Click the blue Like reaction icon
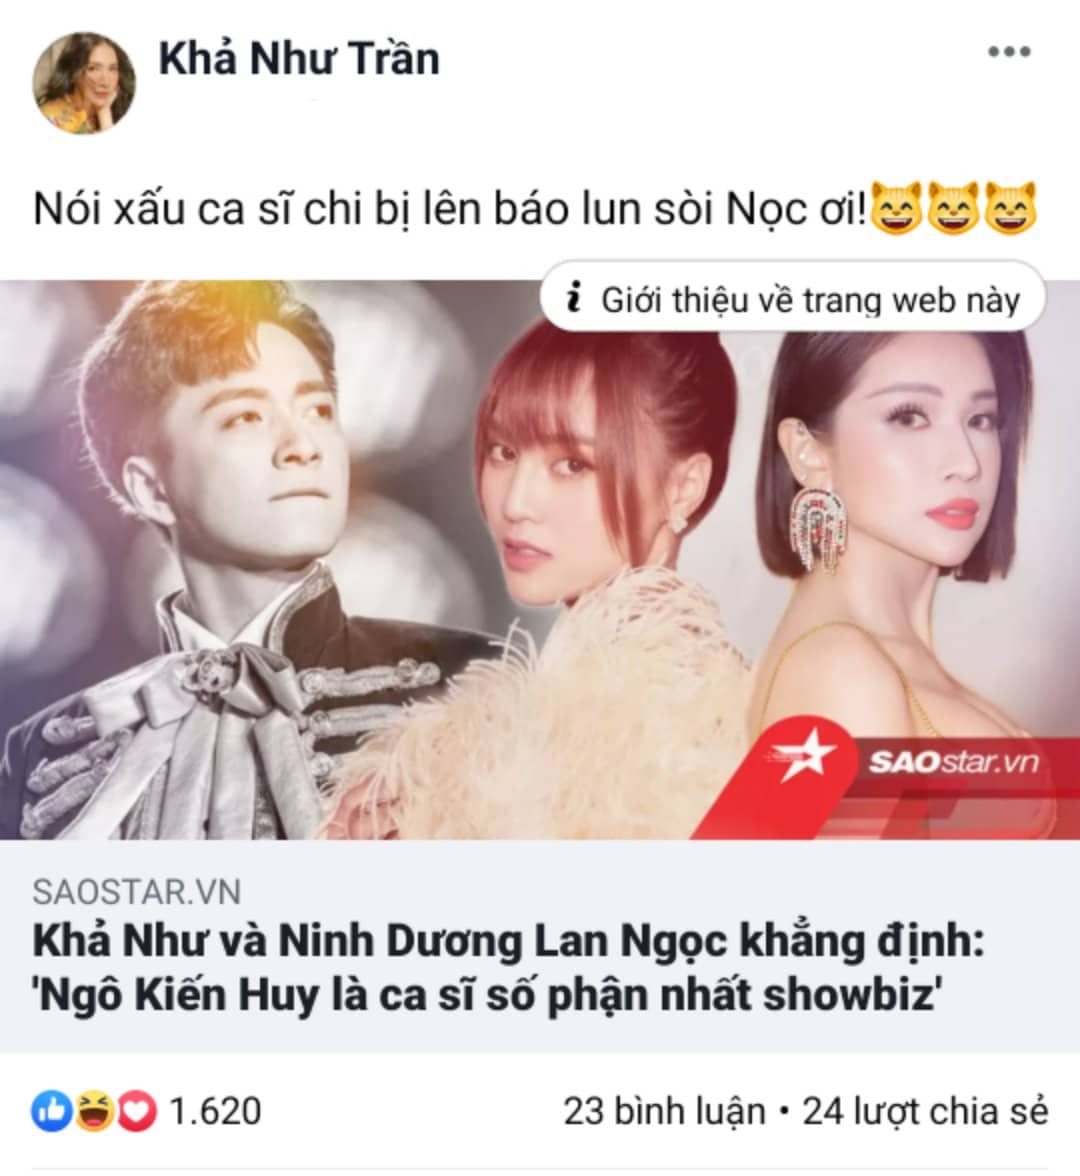The height and width of the screenshot is (1176, 1080). 52,1112
